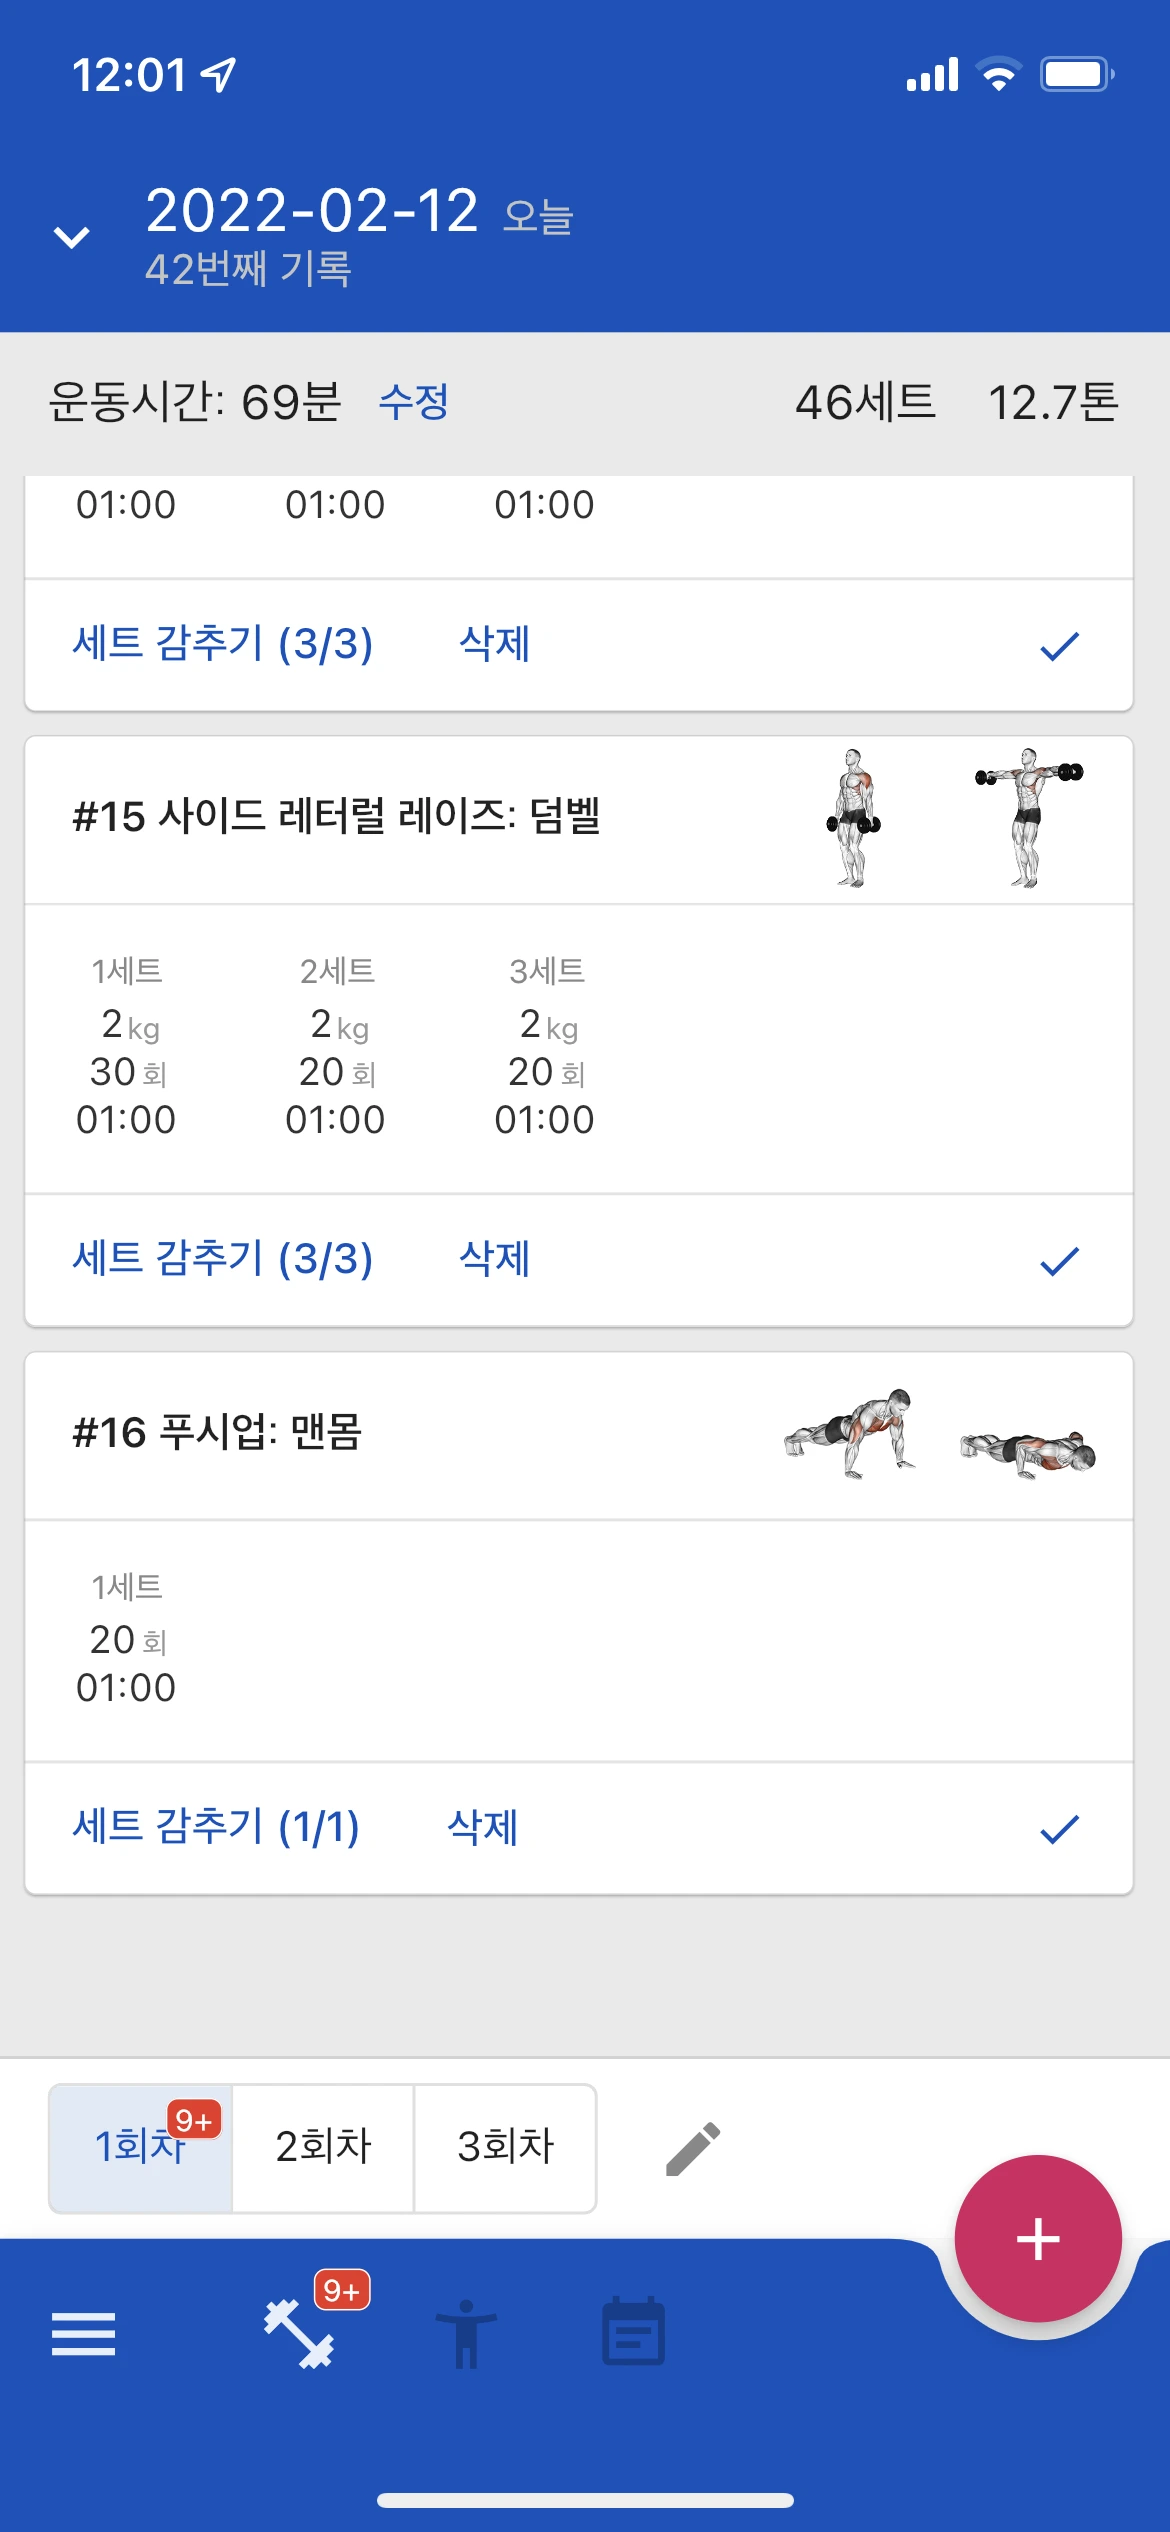Select set 1 of side lateral raise
1170x2532 pixels.
[x=126, y=1044]
